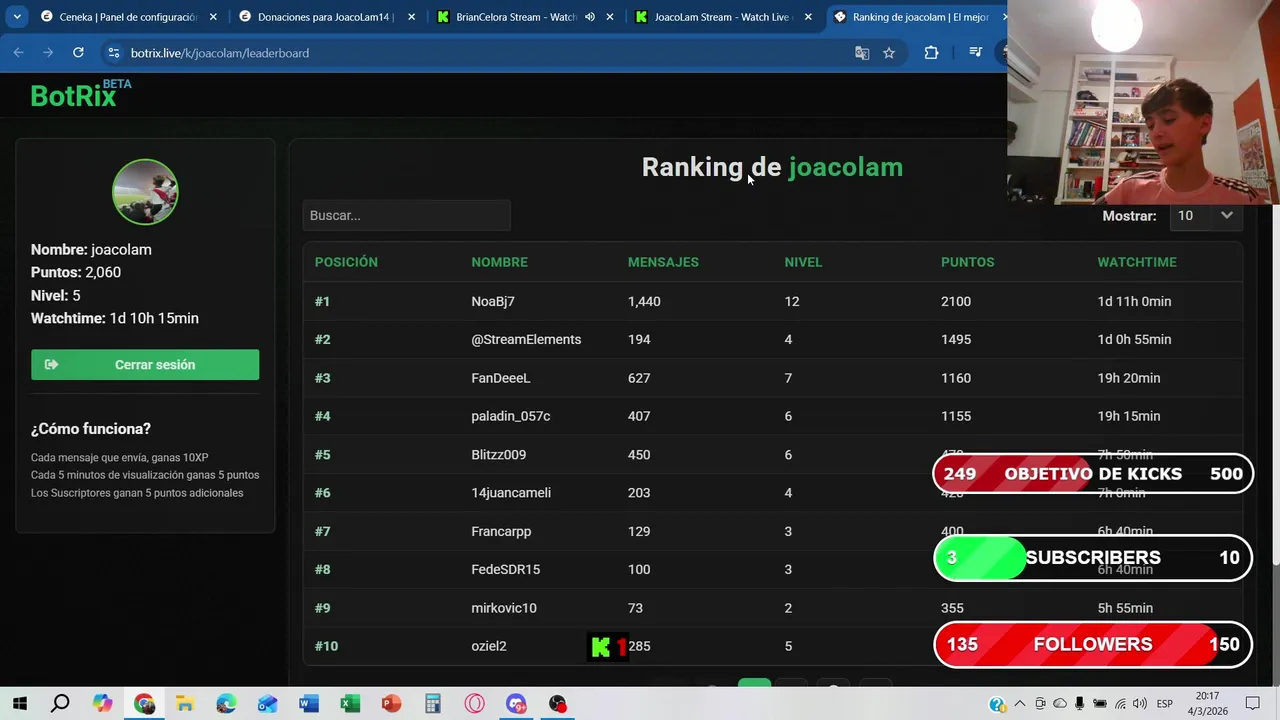Screen dimensions: 1280x720
Task: Open Microsoft Edge from the taskbar
Action: point(226,704)
